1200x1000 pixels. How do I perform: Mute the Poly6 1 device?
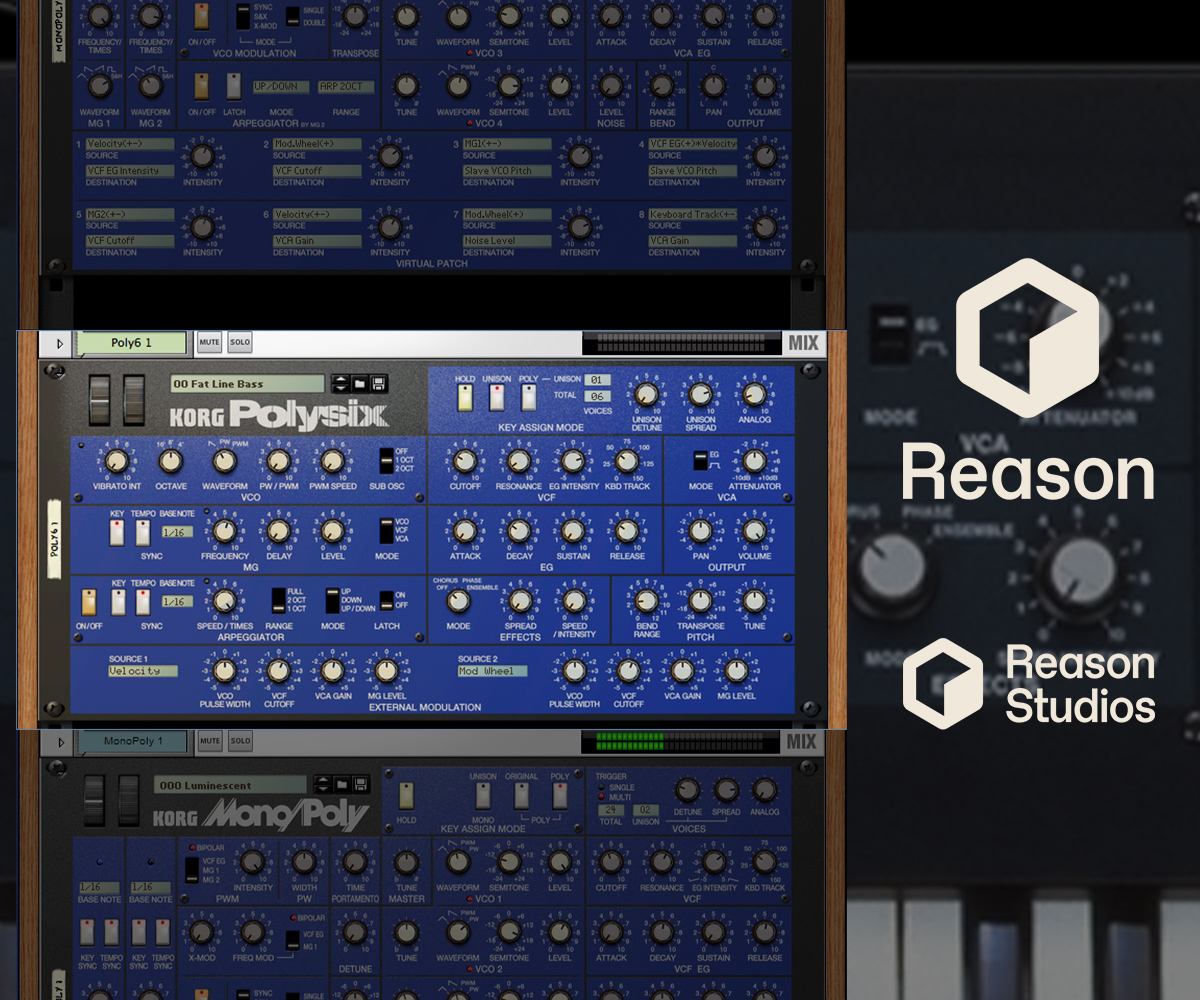point(209,342)
